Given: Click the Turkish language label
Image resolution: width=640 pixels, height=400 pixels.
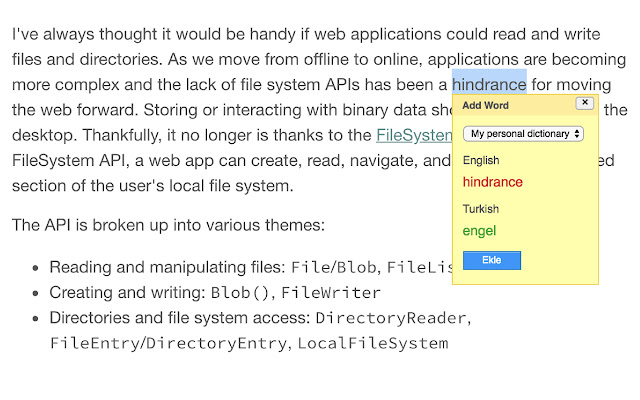Looking at the screenshot, I should tap(480, 209).
